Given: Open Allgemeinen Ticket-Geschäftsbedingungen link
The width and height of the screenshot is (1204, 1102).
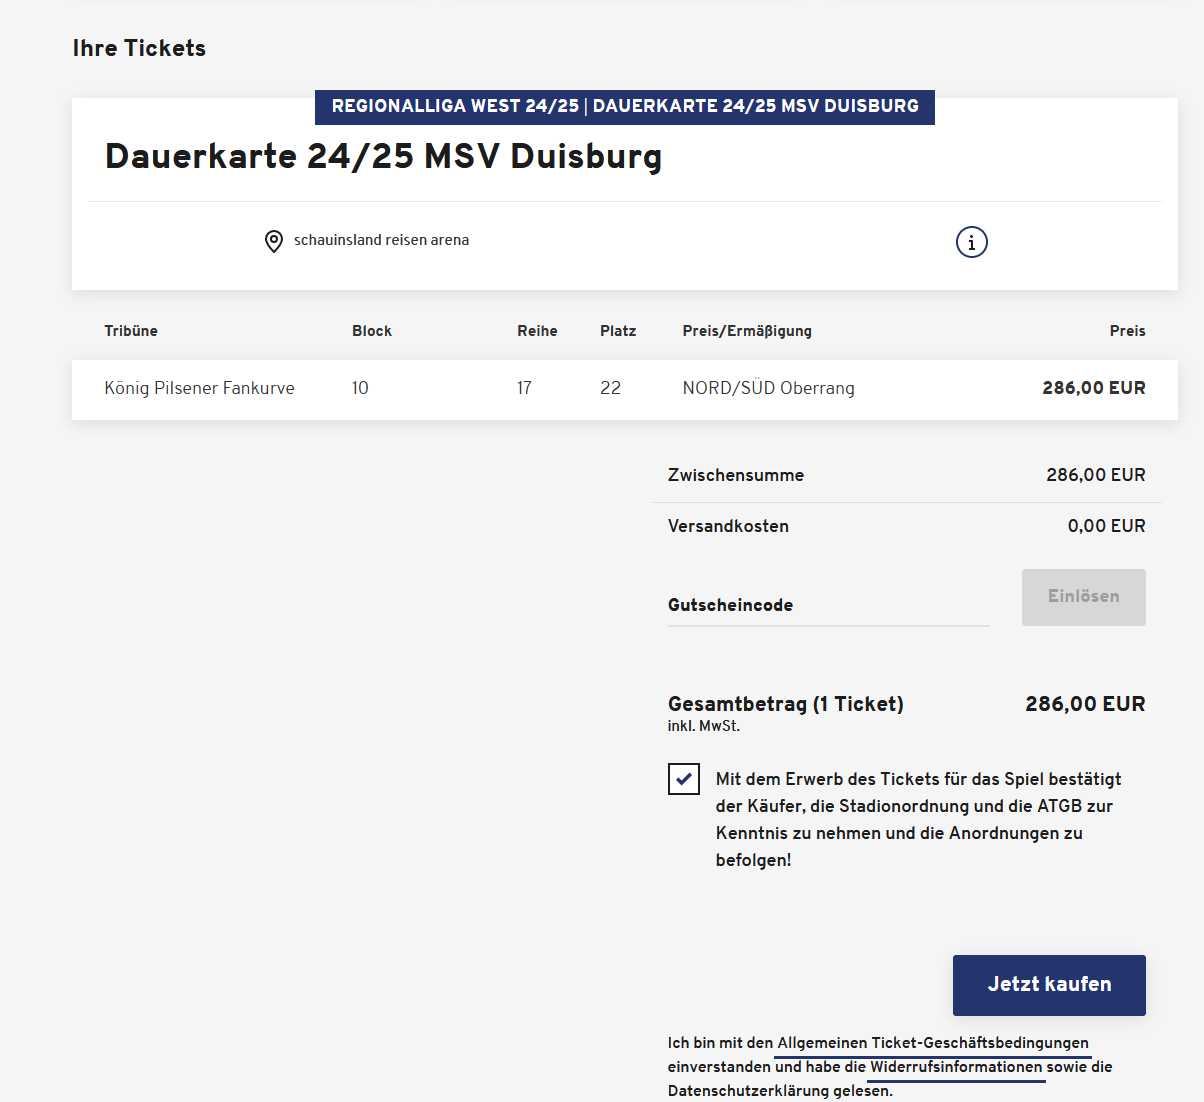Looking at the screenshot, I should pyautogui.click(x=933, y=1043).
